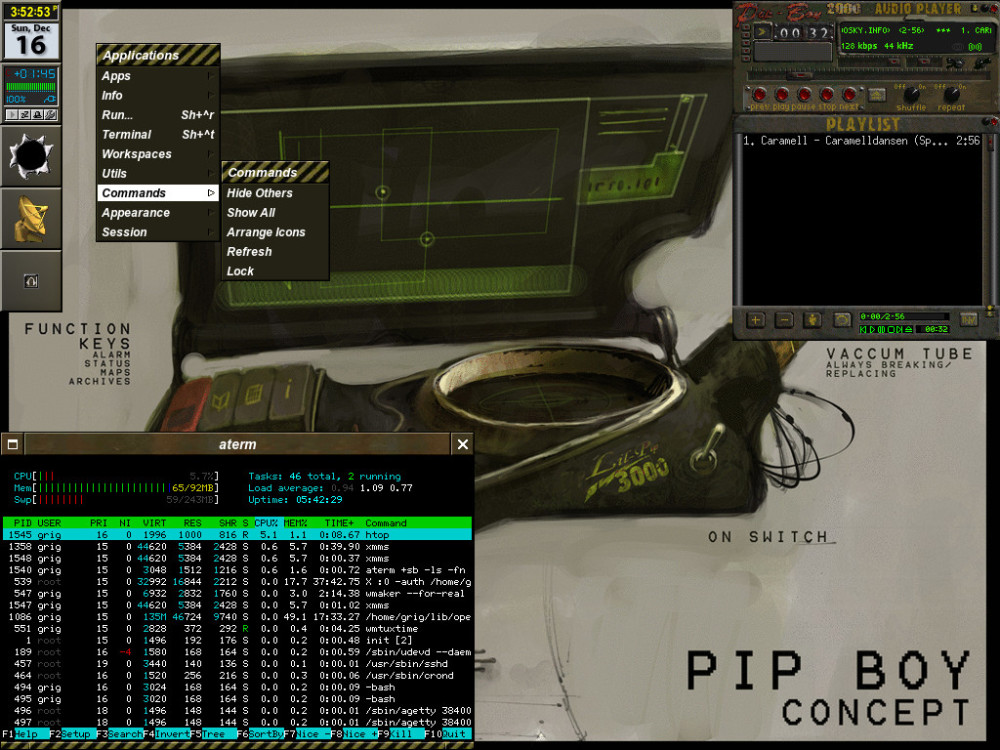Toggle the playlist icon in audio player
Screen dimensions: 1000x750
pyautogui.click(x=983, y=62)
